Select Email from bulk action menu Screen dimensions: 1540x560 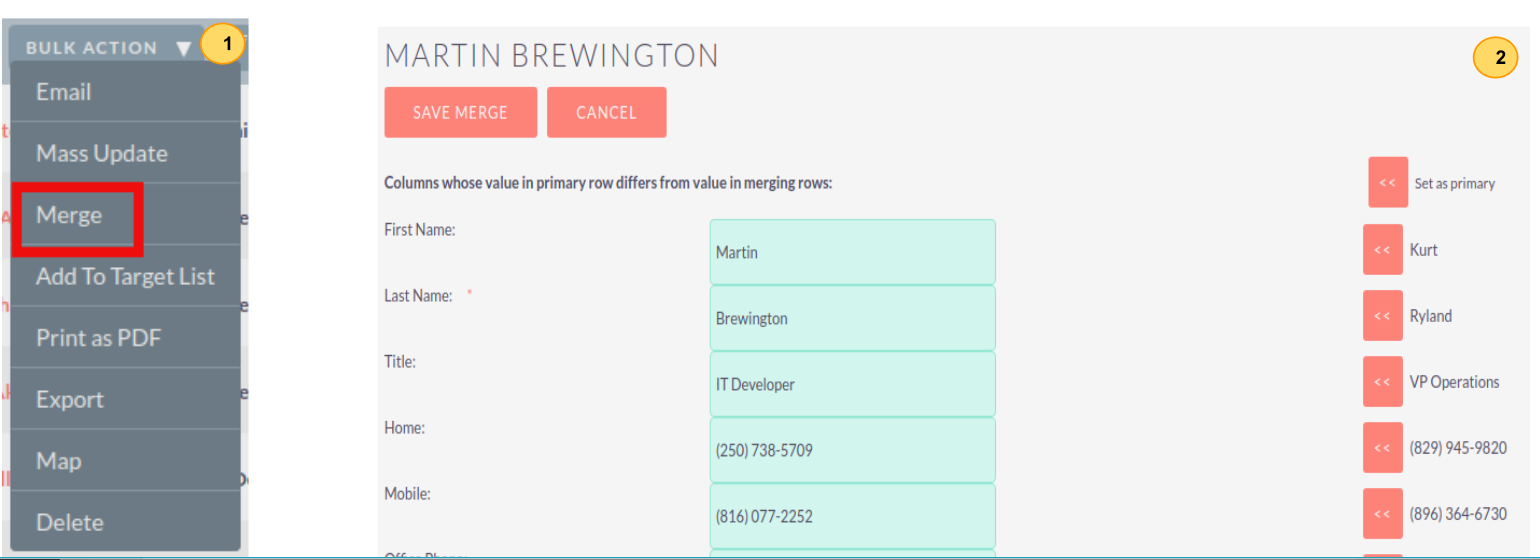point(64,92)
